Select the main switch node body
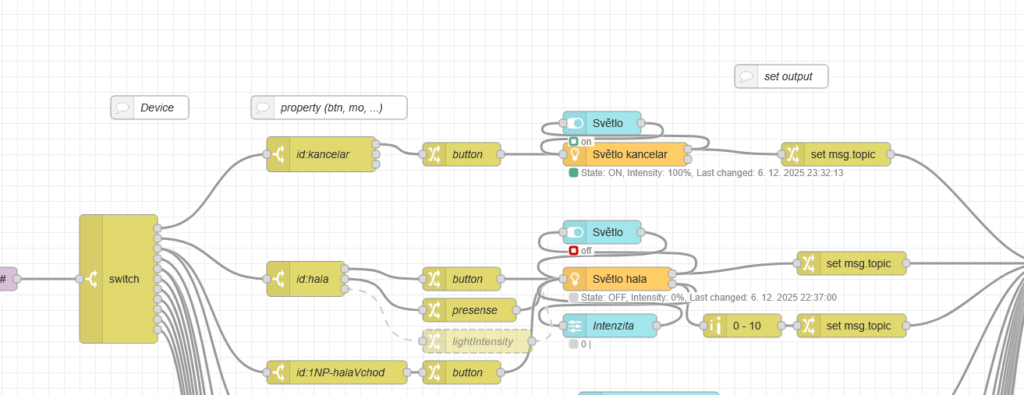The width and height of the screenshot is (1024, 395). click(x=119, y=279)
